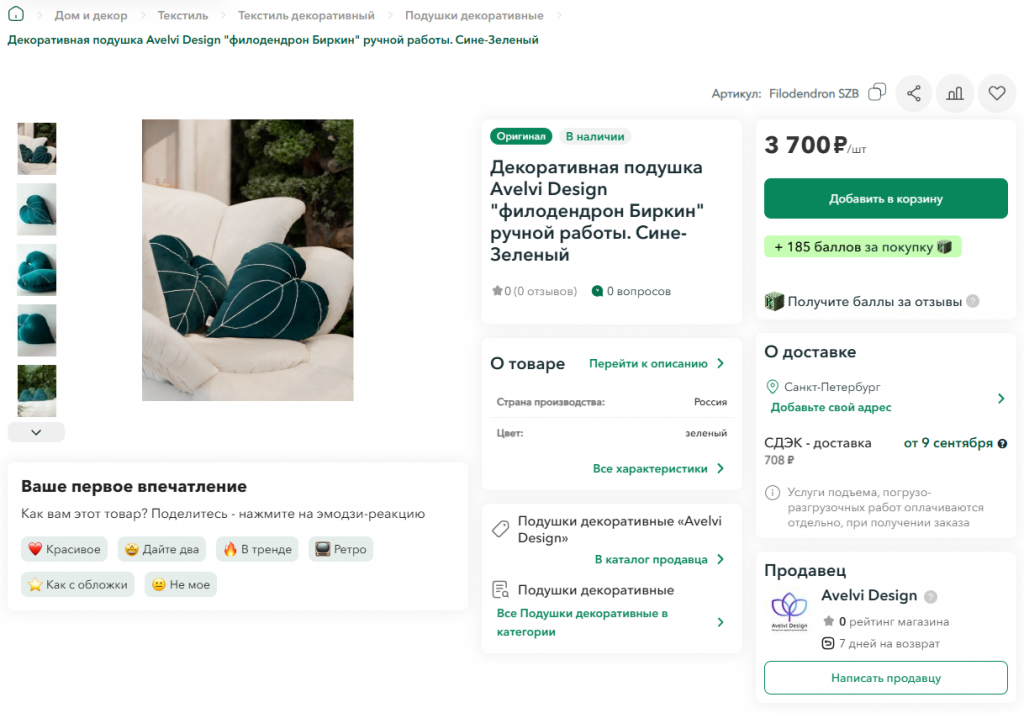
Task: Add product to comparison chart icon
Action: (955, 93)
